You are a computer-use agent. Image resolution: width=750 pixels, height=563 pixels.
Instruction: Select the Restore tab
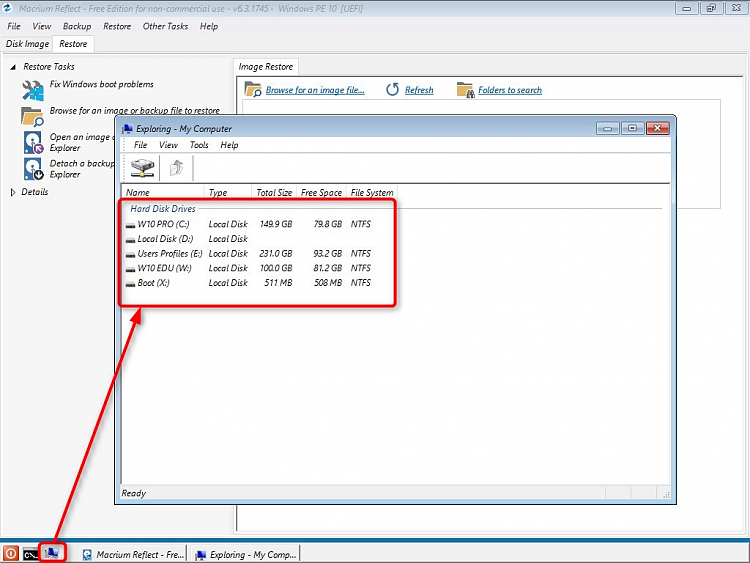coord(73,44)
